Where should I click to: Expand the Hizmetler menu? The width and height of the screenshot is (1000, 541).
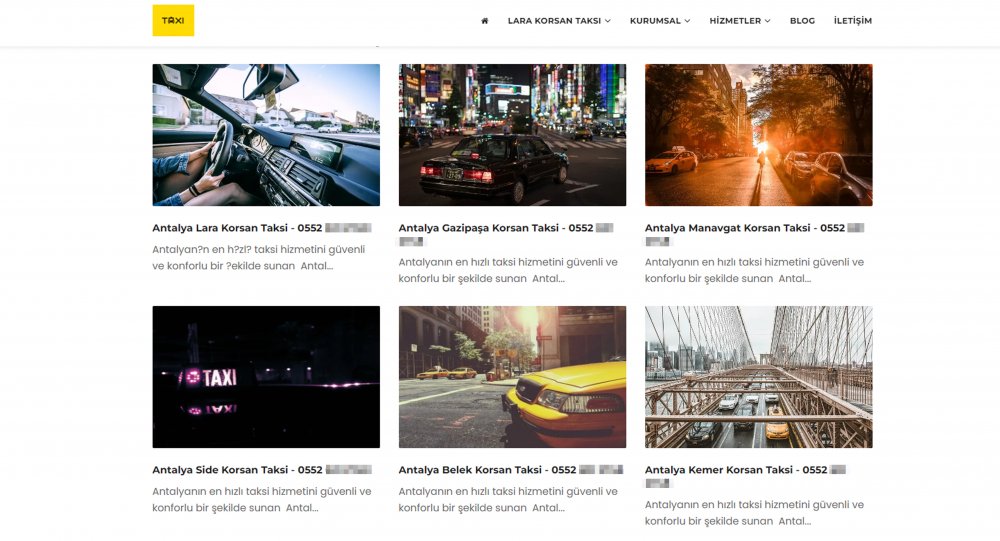tap(739, 21)
